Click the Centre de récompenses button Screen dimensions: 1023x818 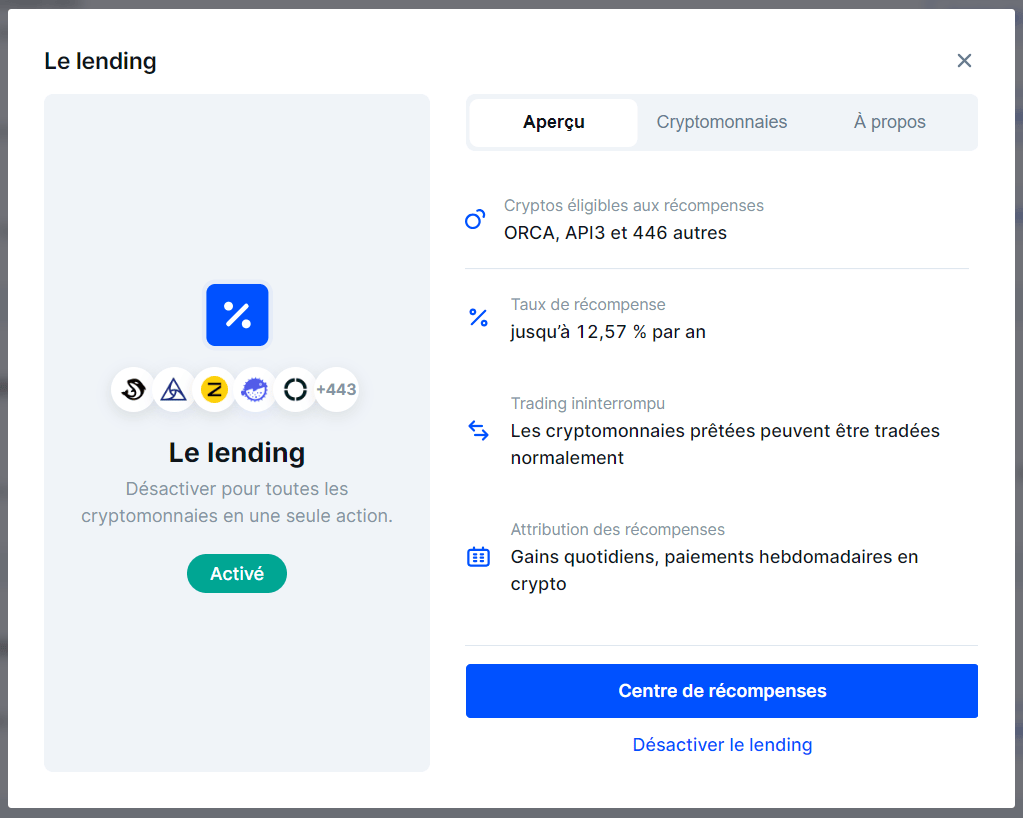[x=721, y=690]
